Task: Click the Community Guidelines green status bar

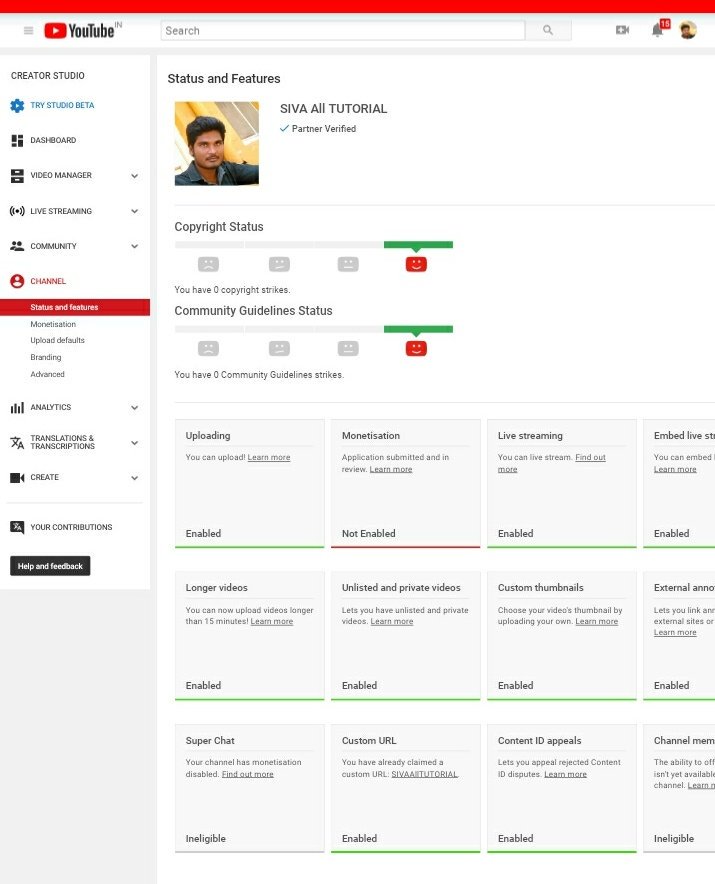Action: [418, 329]
